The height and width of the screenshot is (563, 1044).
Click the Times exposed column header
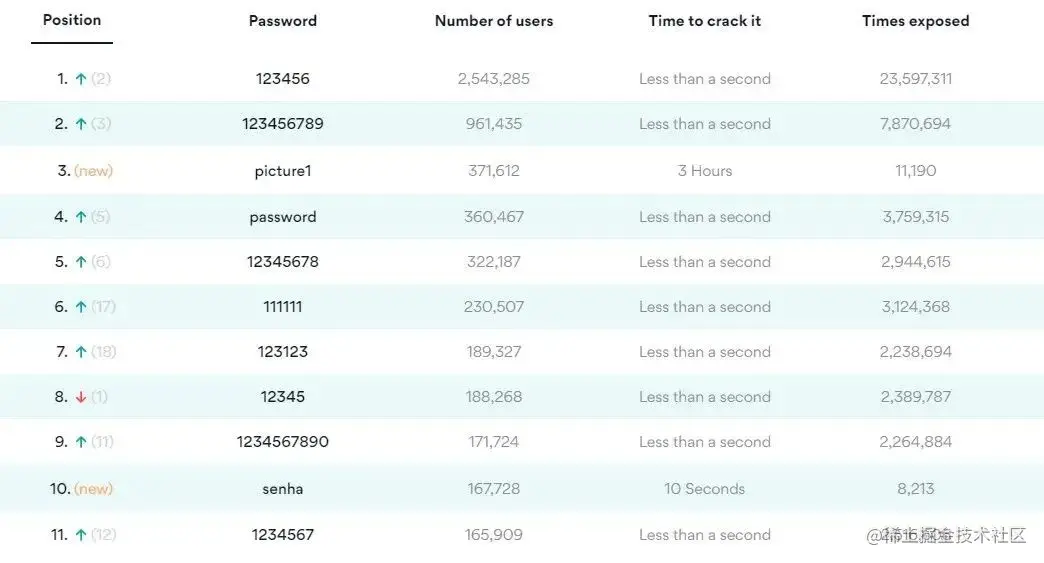[x=916, y=21]
